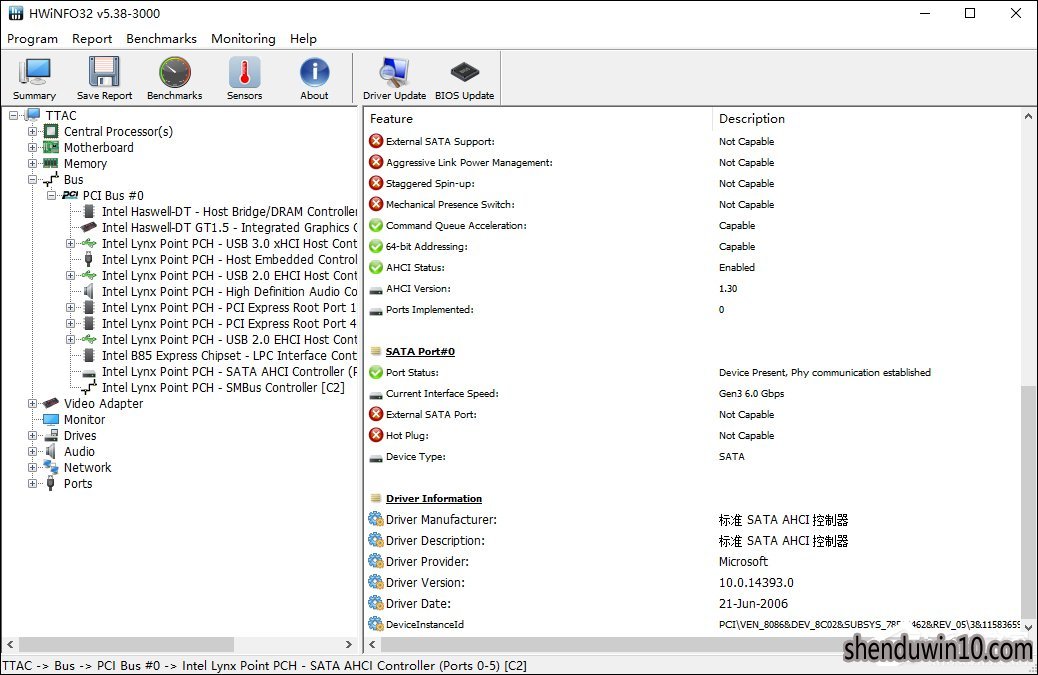
Task: Expand the Motherboard node
Action: pos(32,147)
